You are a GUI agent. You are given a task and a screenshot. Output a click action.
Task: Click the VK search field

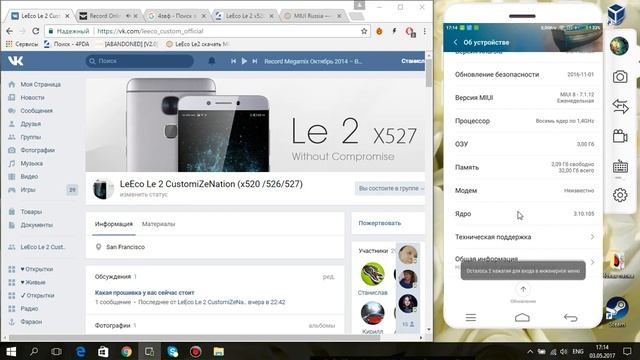140,61
